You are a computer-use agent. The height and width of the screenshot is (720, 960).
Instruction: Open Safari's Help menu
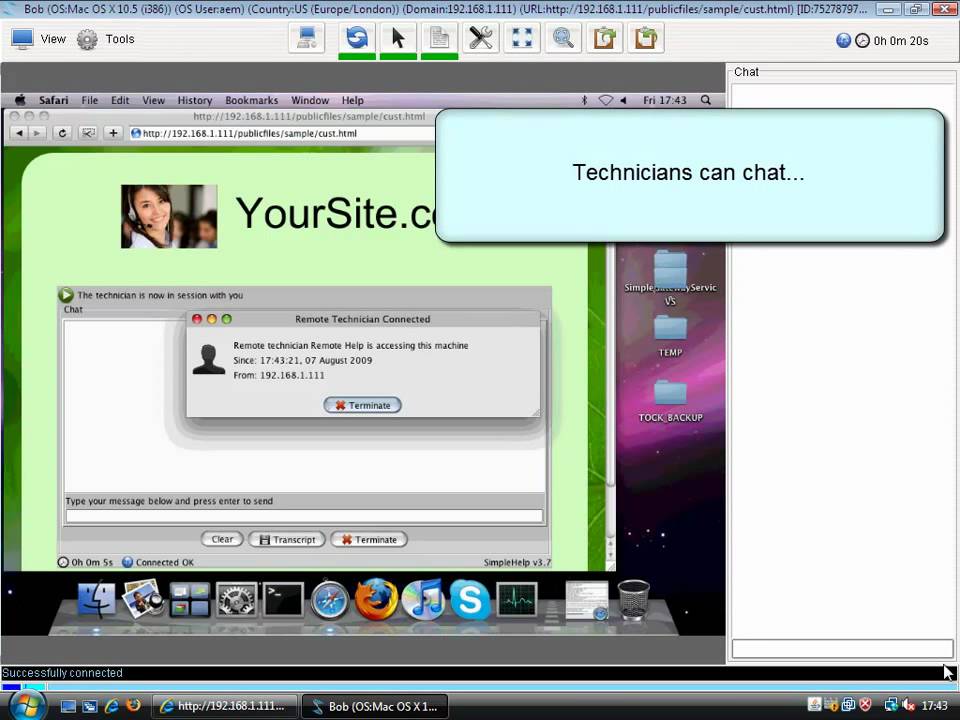tap(353, 100)
